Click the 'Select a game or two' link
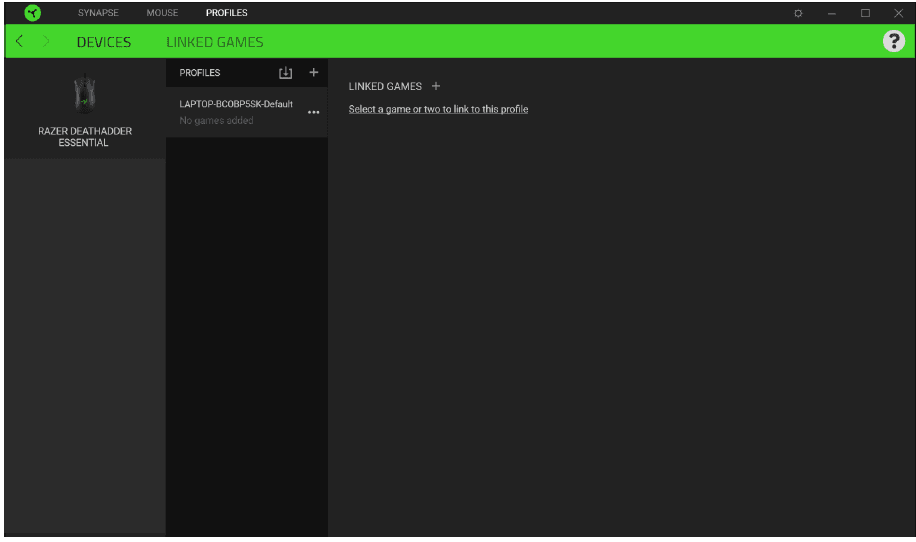This screenshot has height=542, width=916. 438,109
